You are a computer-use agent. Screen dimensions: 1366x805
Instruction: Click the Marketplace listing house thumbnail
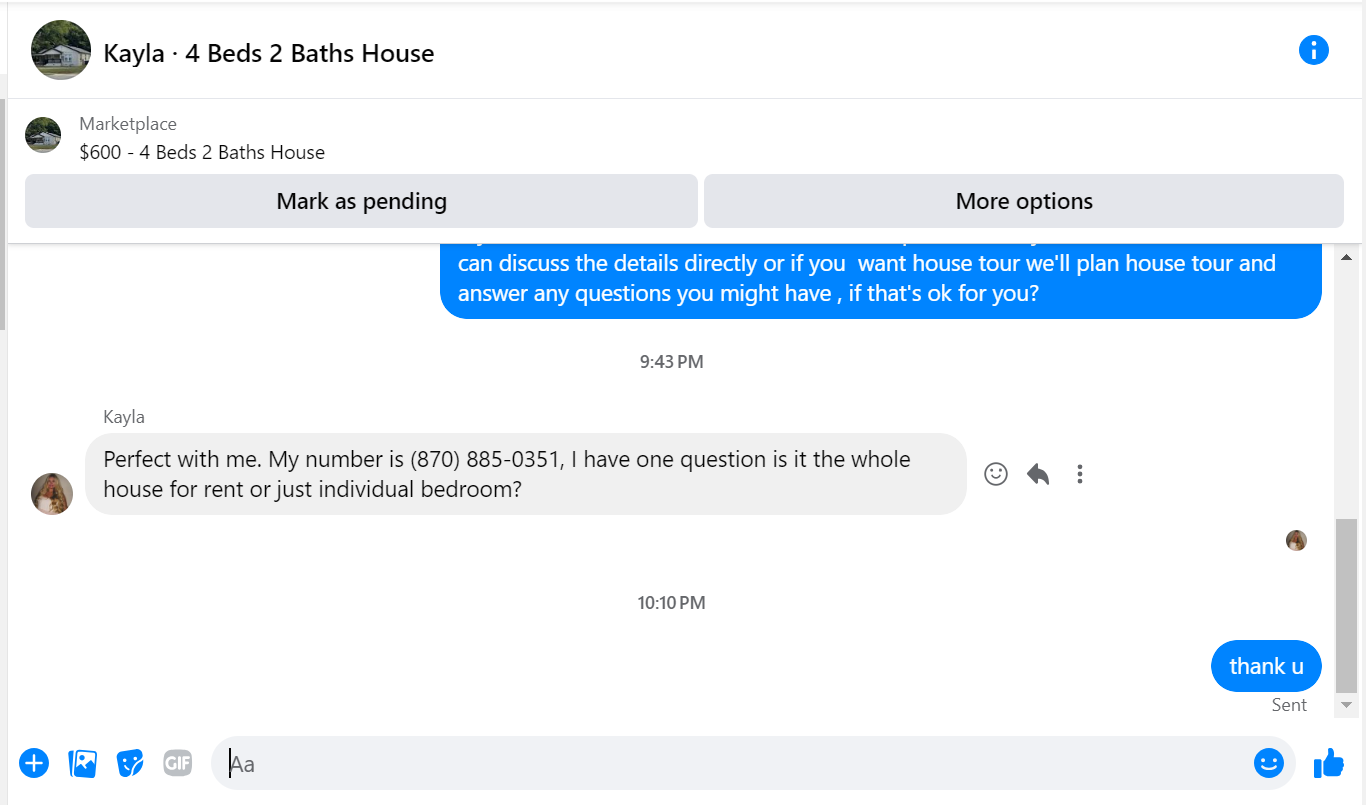[43, 135]
